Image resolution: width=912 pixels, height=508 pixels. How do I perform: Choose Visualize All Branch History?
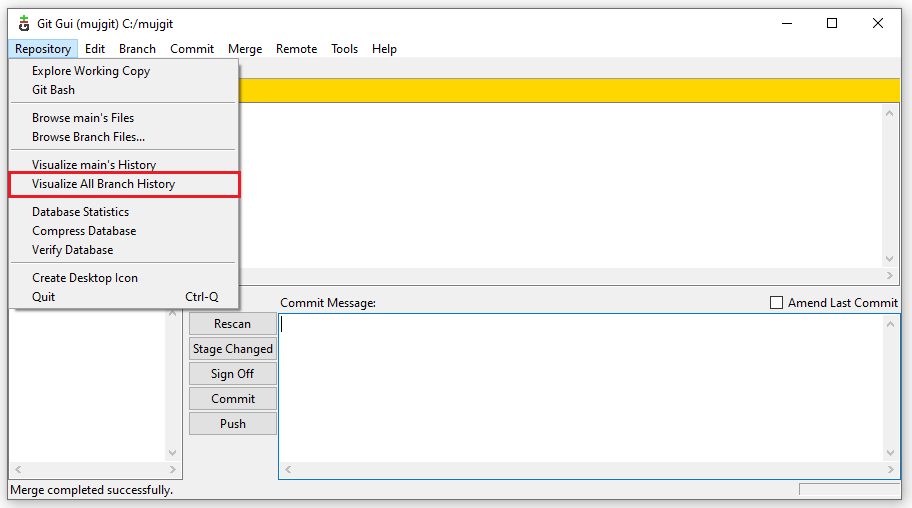pos(123,184)
